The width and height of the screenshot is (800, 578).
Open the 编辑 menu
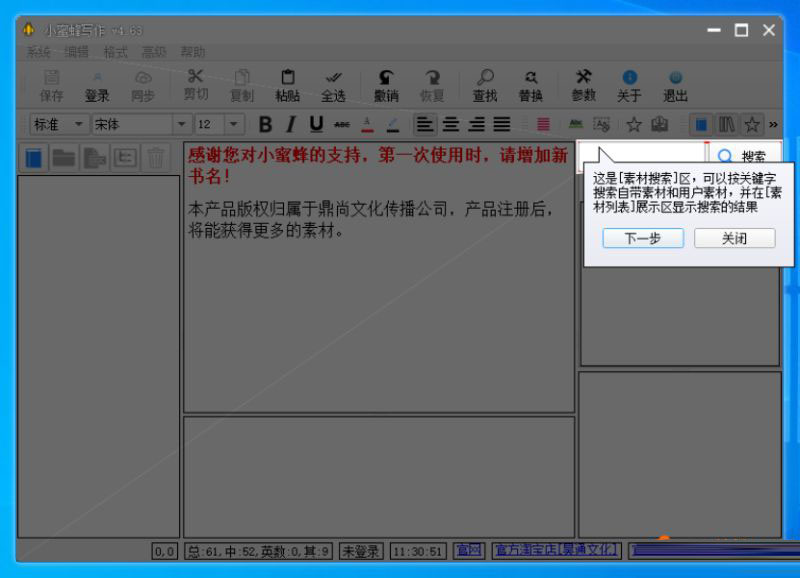click(x=77, y=52)
